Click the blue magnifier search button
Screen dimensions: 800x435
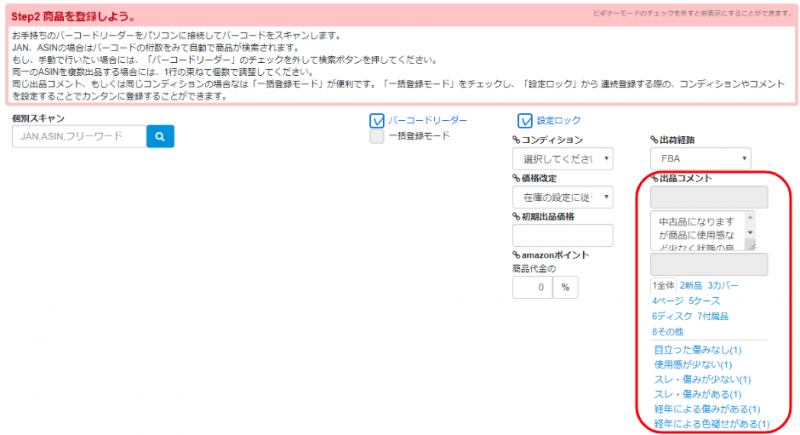pyautogui.click(x=160, y=136)
